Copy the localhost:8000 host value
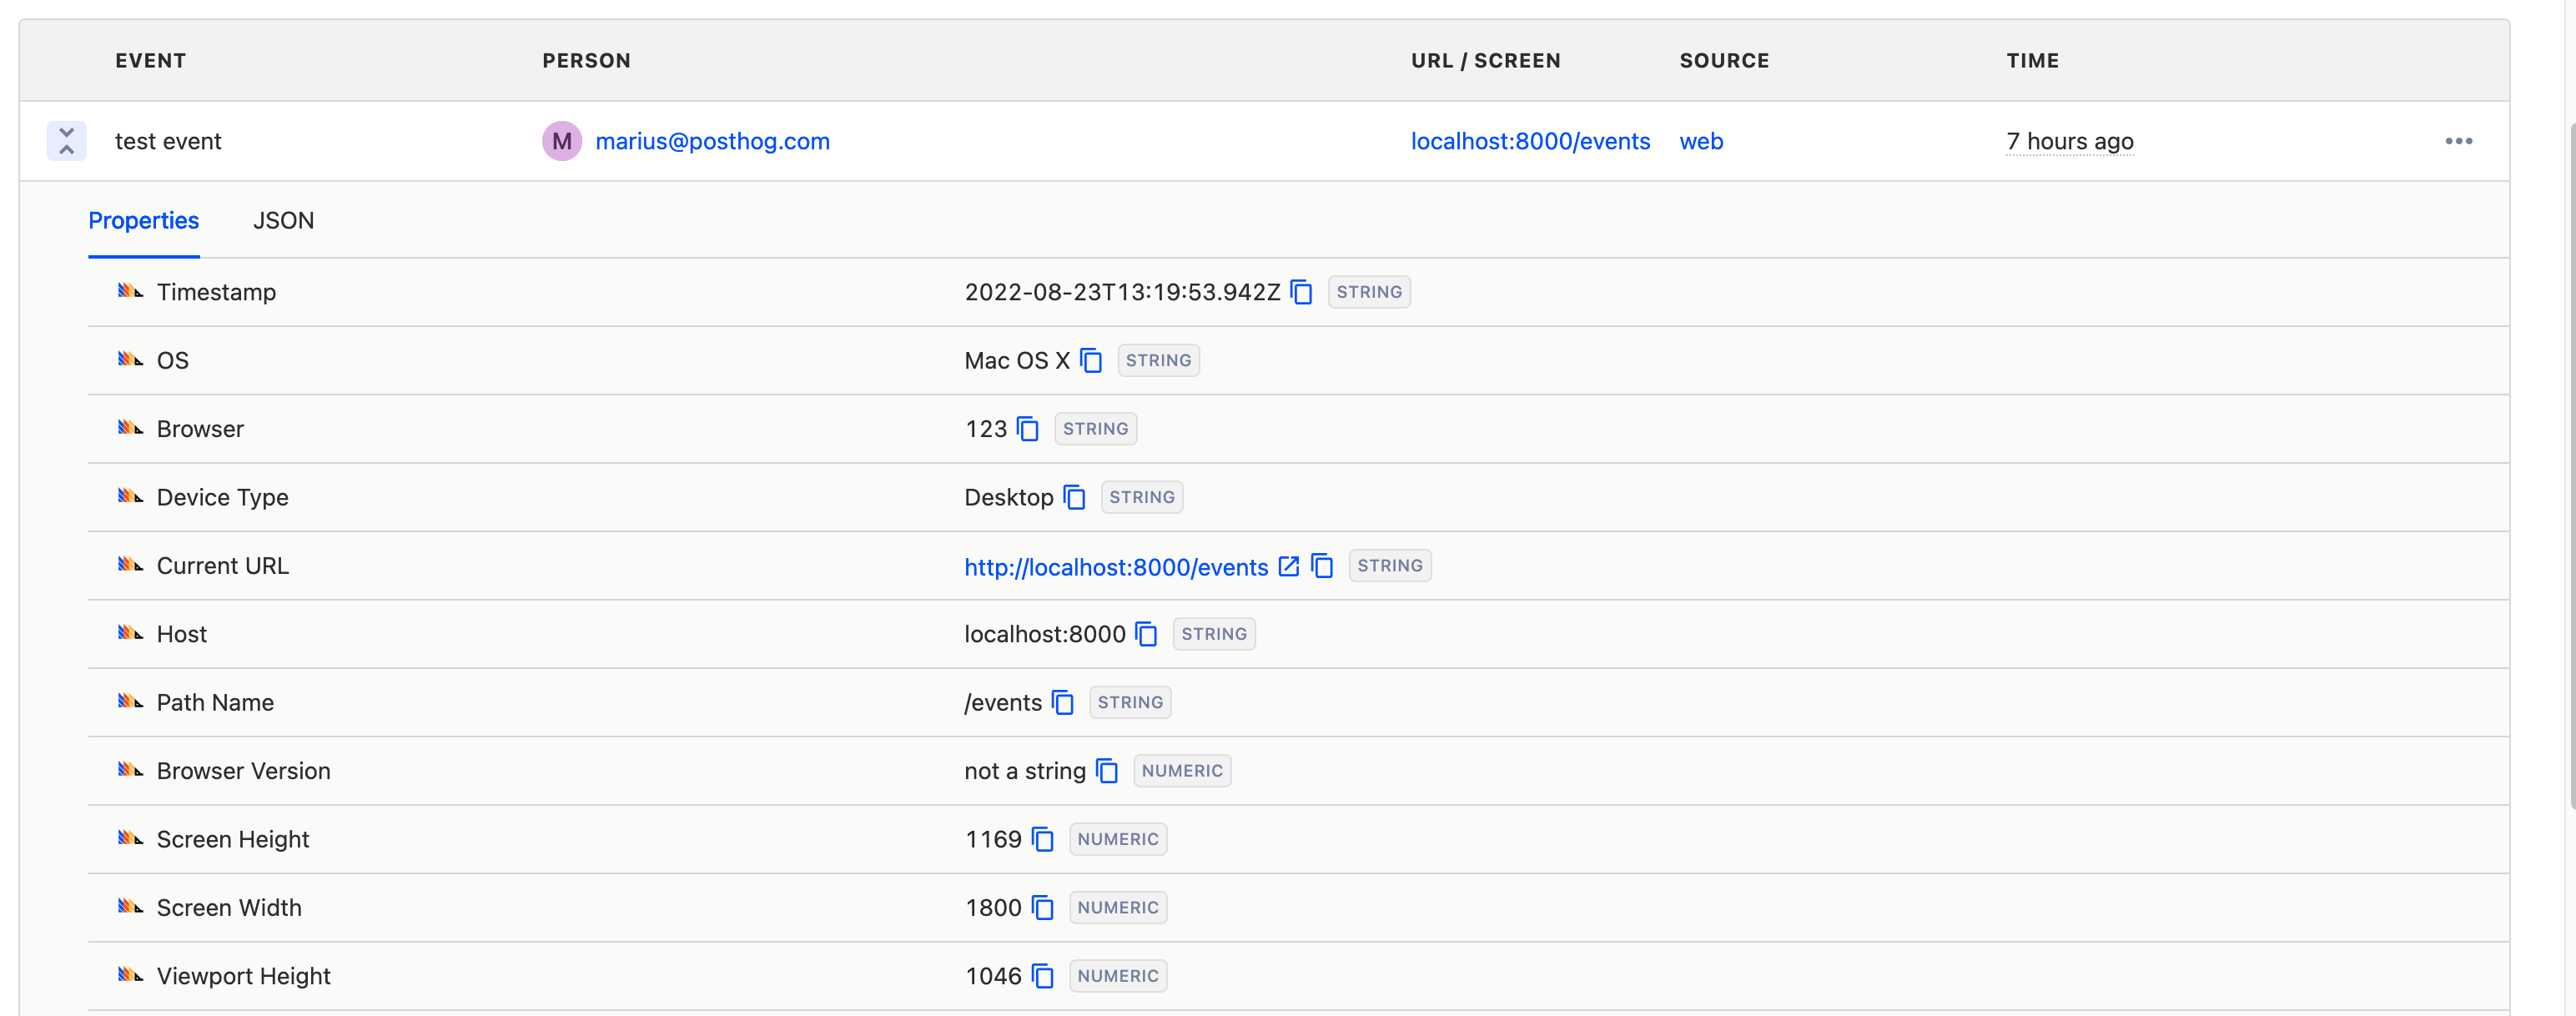Screen dimensions: 2576x1016 1146,634
